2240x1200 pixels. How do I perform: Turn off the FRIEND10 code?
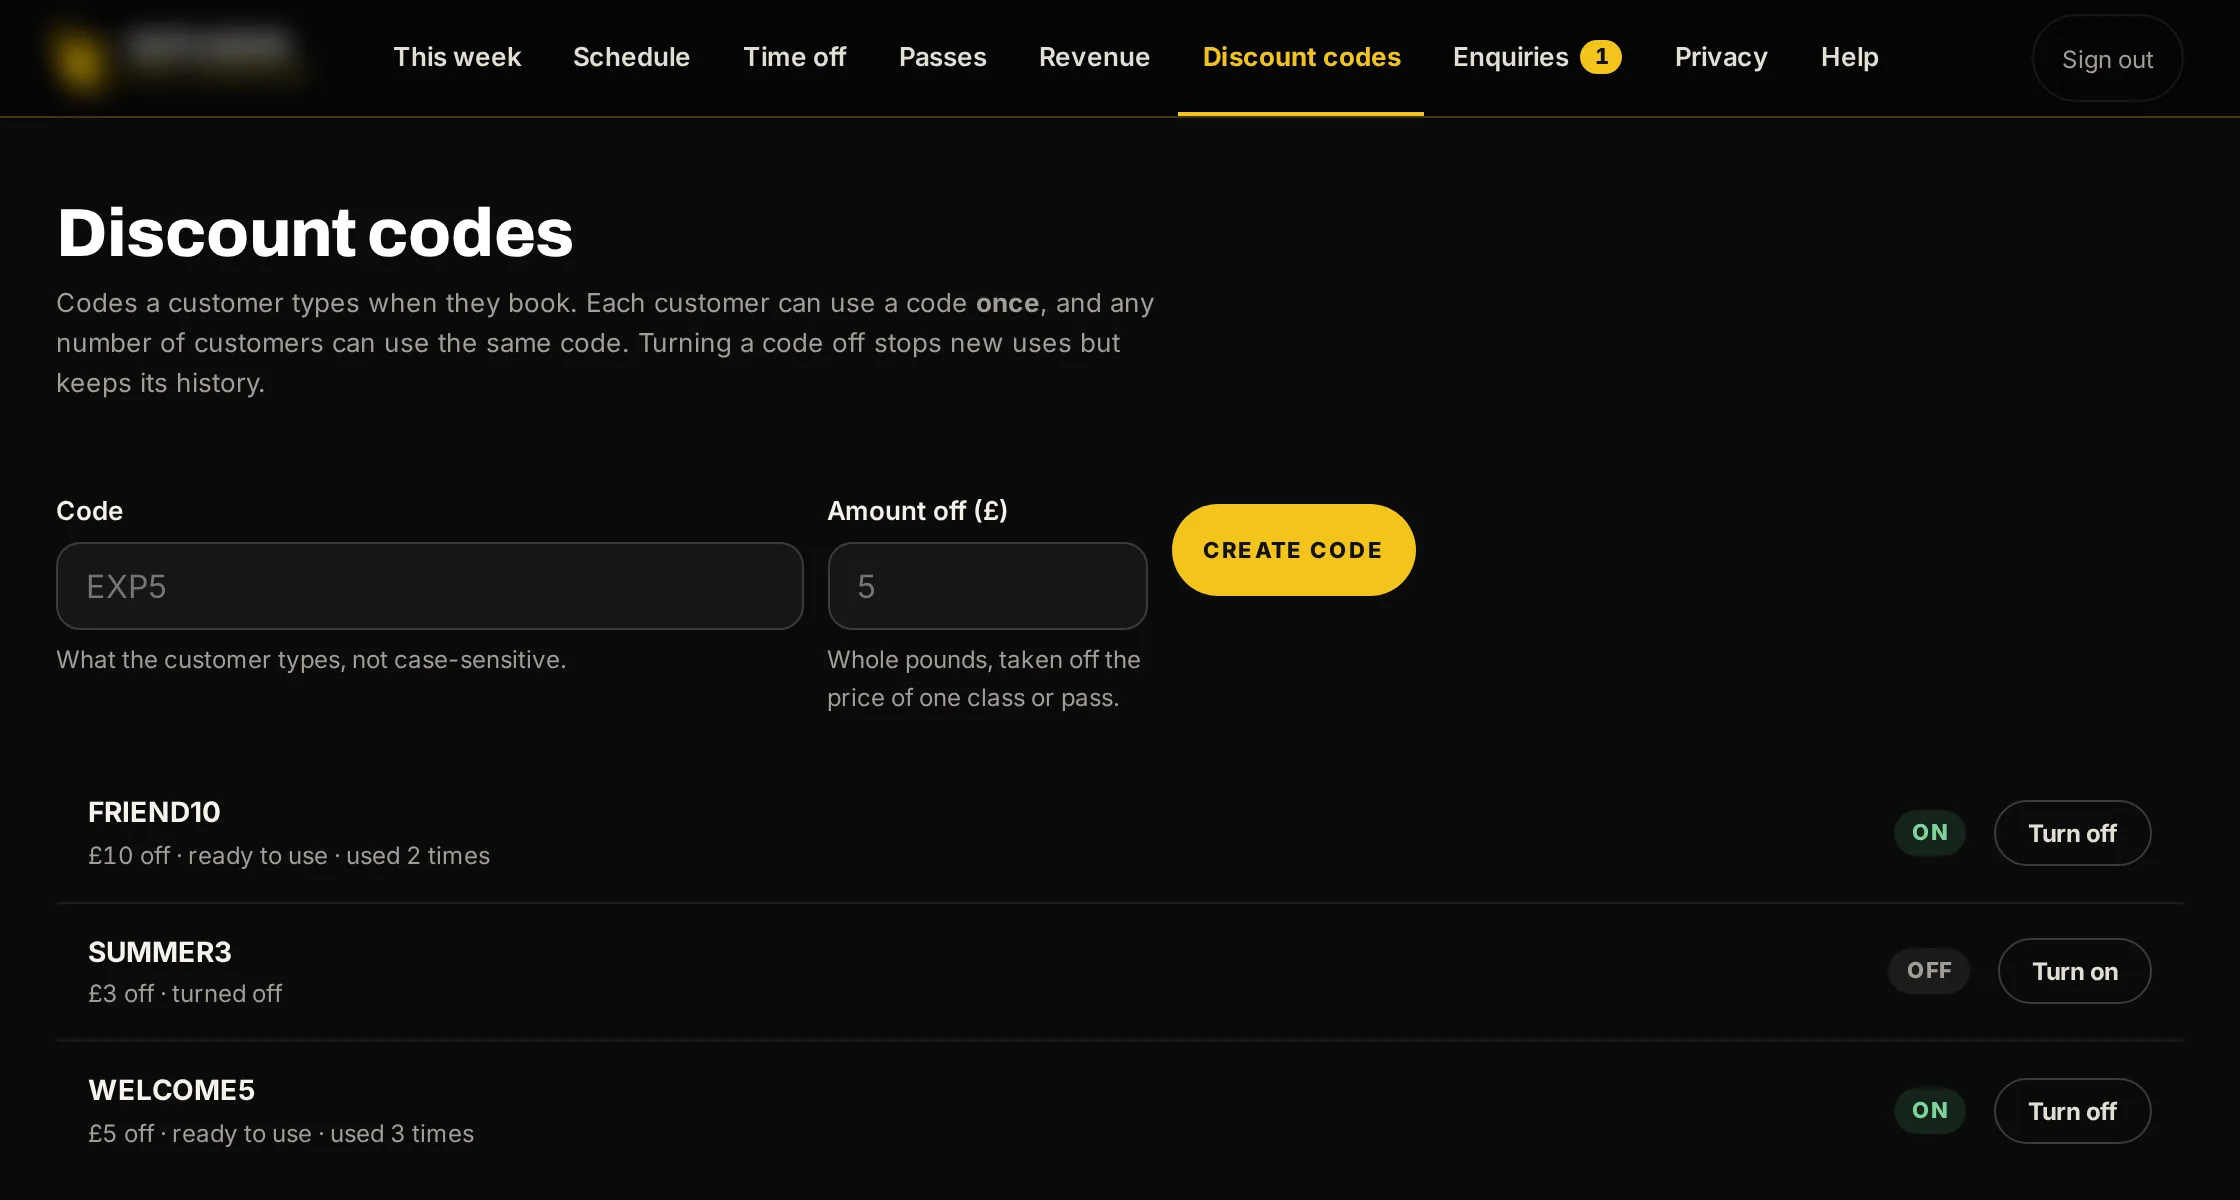[x=2072, y=833]
